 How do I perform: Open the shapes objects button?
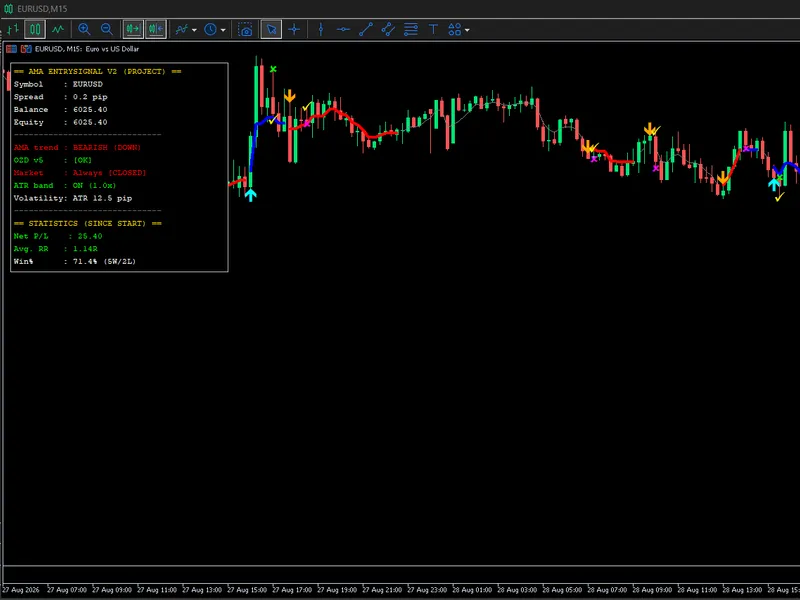tap(454, 29)
